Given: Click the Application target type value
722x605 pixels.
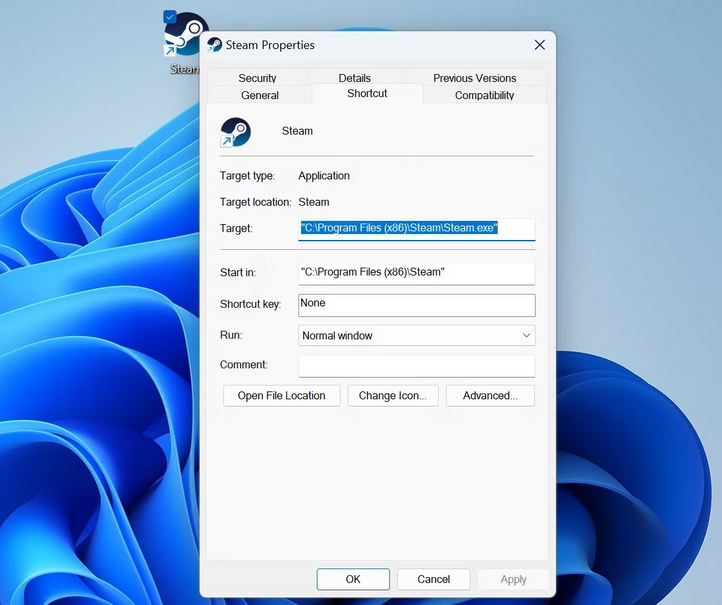Looking at the screenshot, I should tap(324, 176).
